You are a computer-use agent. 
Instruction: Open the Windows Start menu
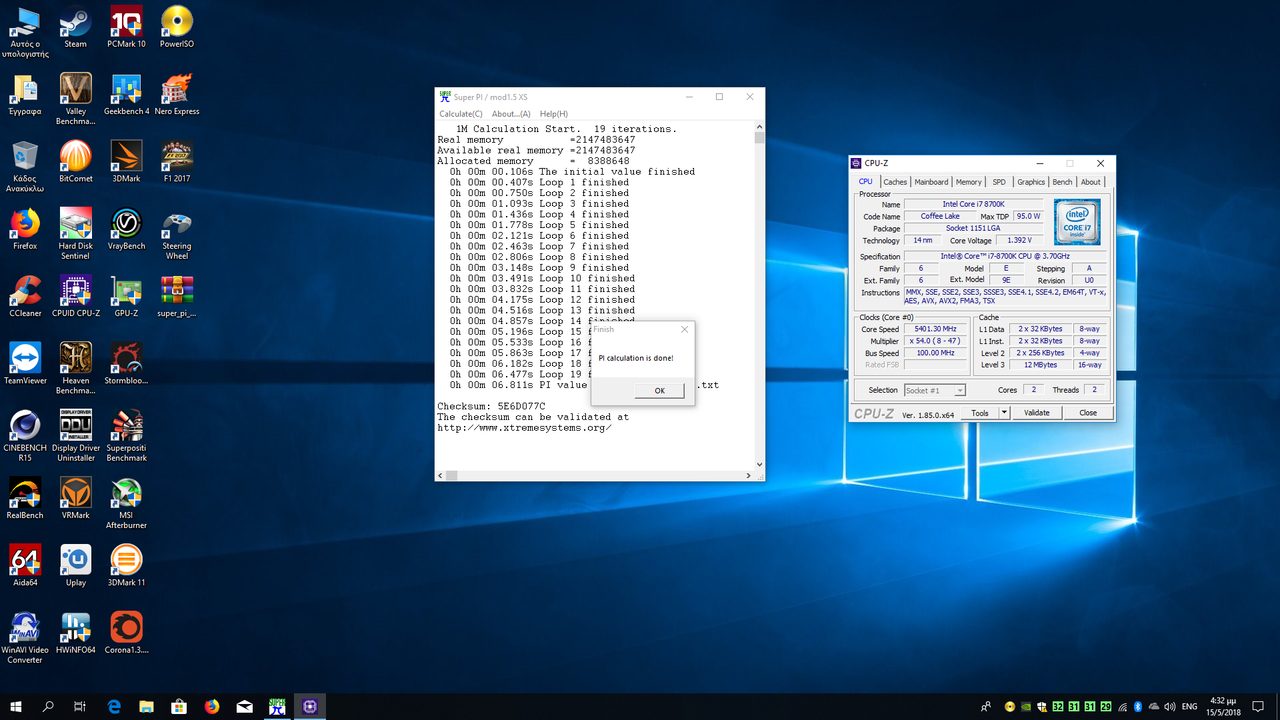point(16,706)
